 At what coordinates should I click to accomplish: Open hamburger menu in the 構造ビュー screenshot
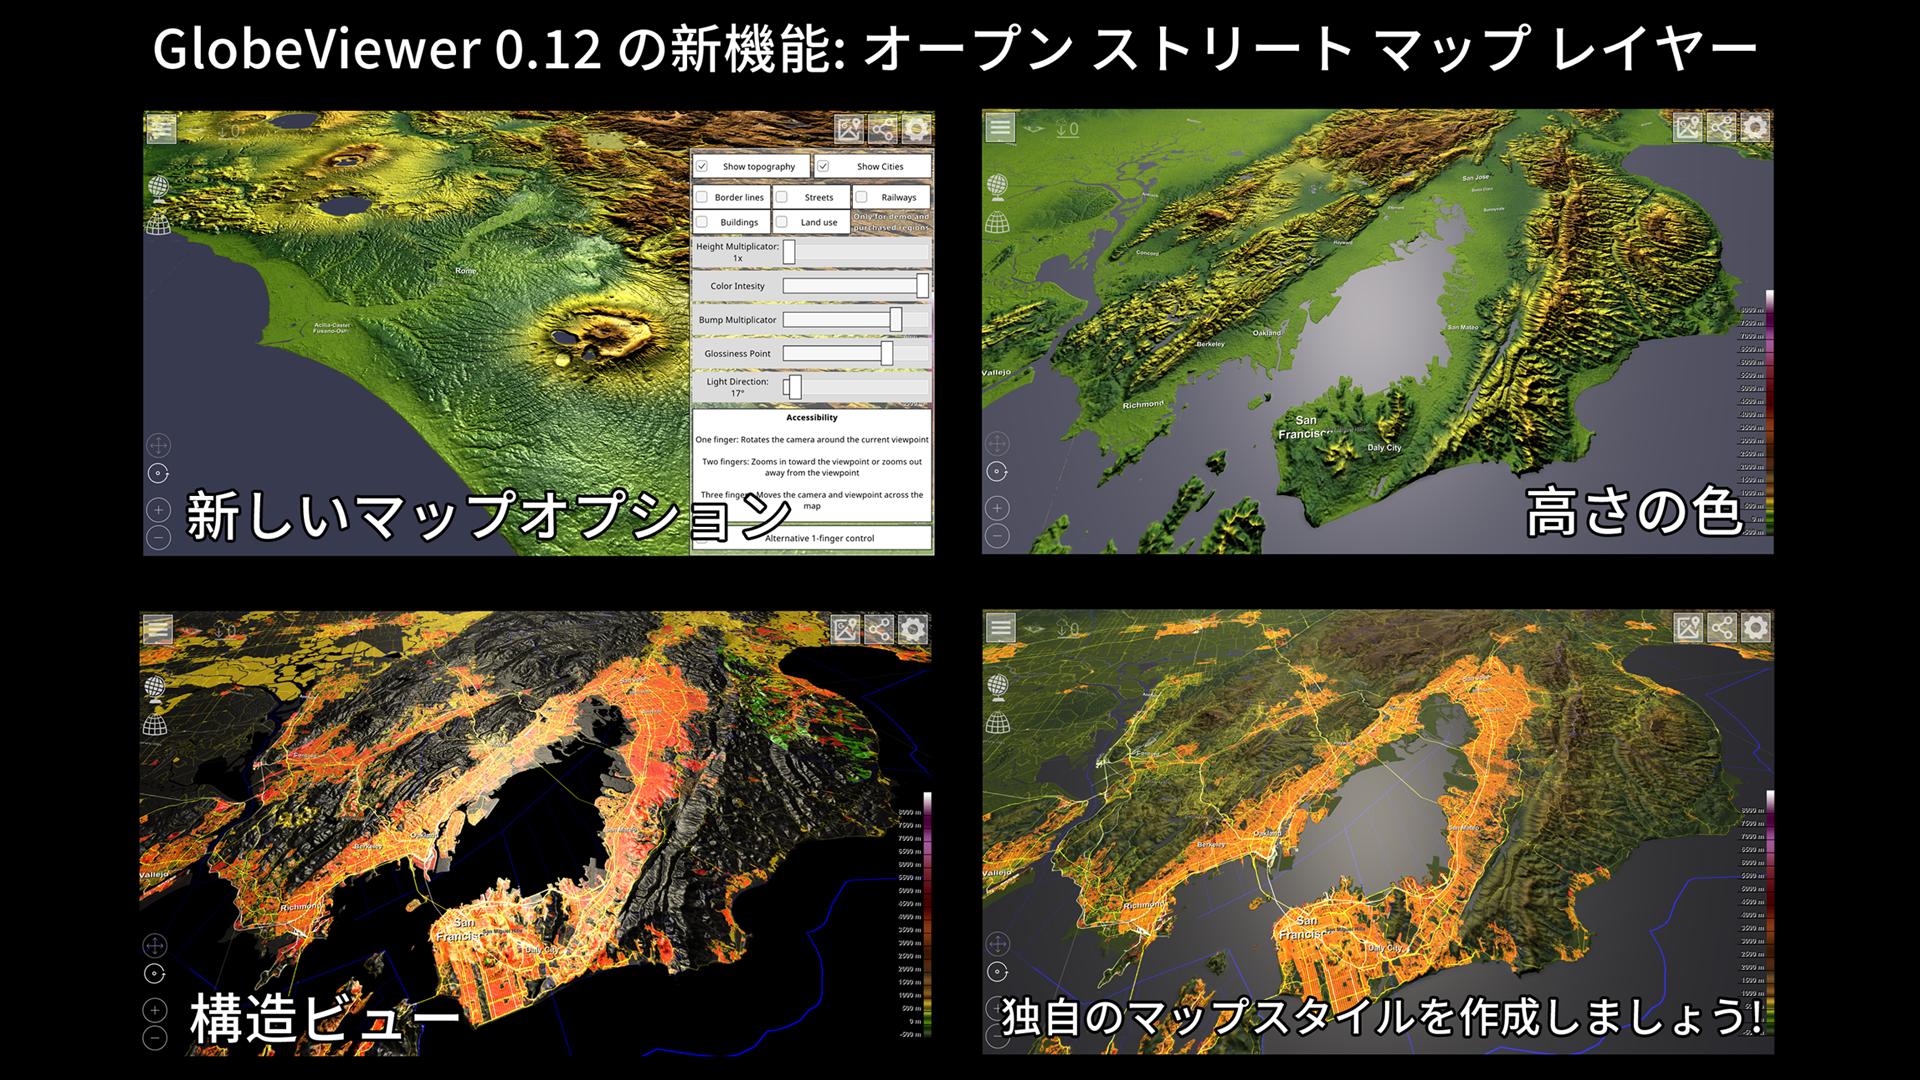pyautogui.click(x=158, y=629)
